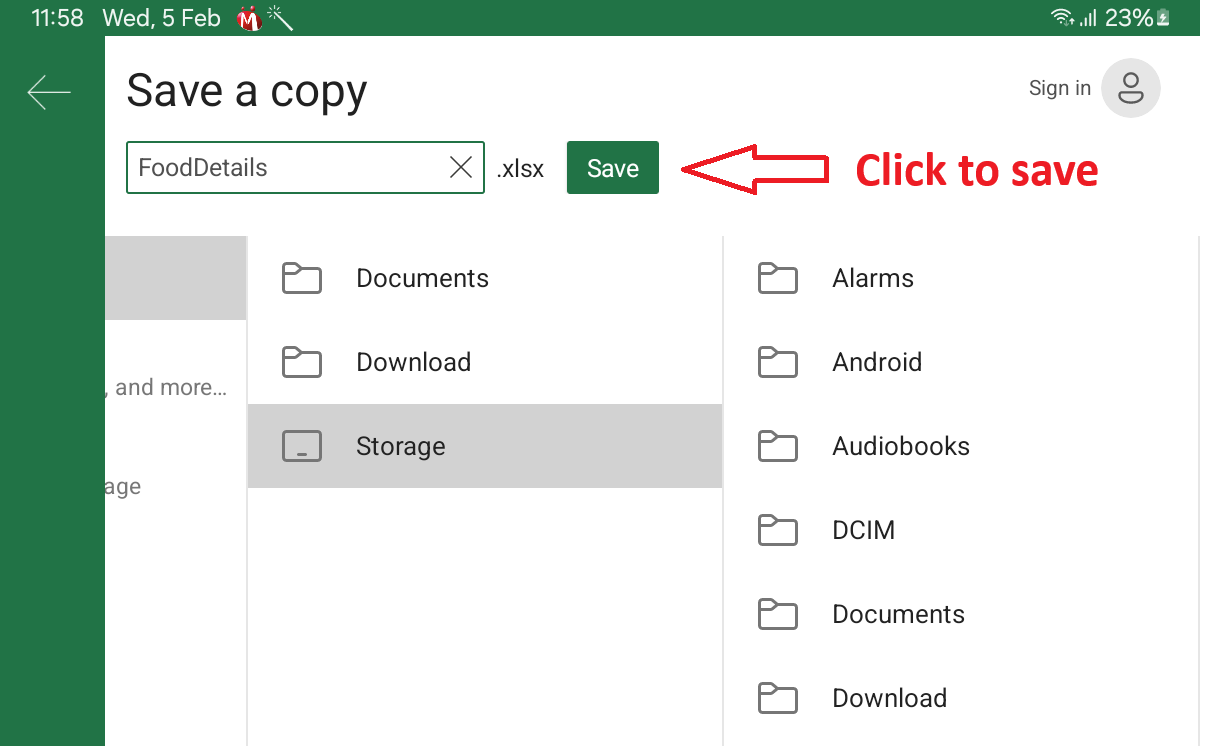1217x746 pixels.
Task: Tap the Wed, 5 Feb date
Action: tap(161, 18)
